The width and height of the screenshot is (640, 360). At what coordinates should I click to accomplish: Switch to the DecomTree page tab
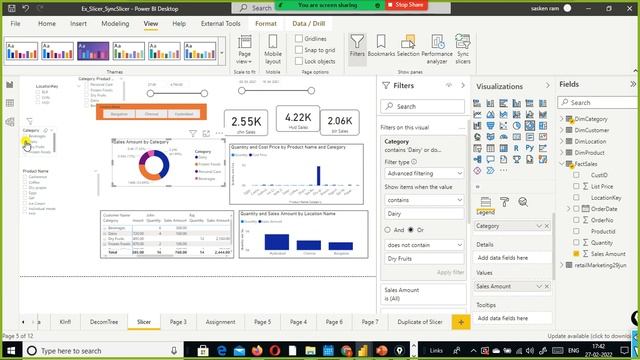point(104,322)
